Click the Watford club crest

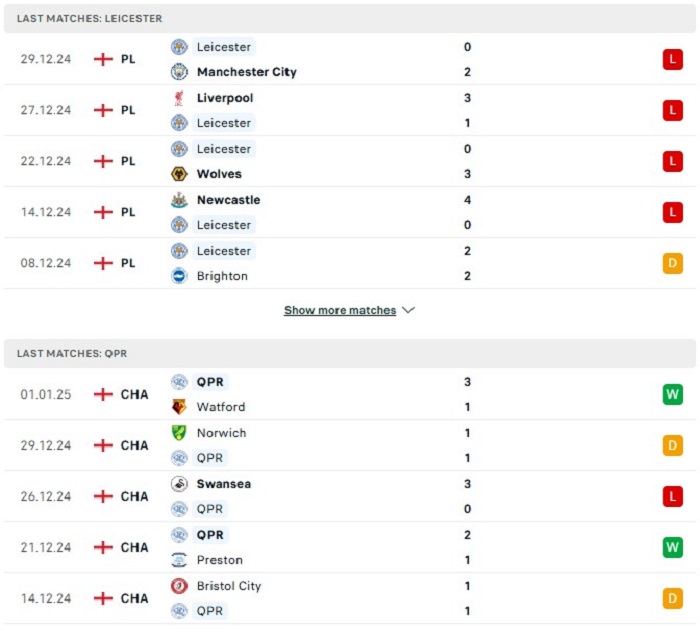point(179,407)
